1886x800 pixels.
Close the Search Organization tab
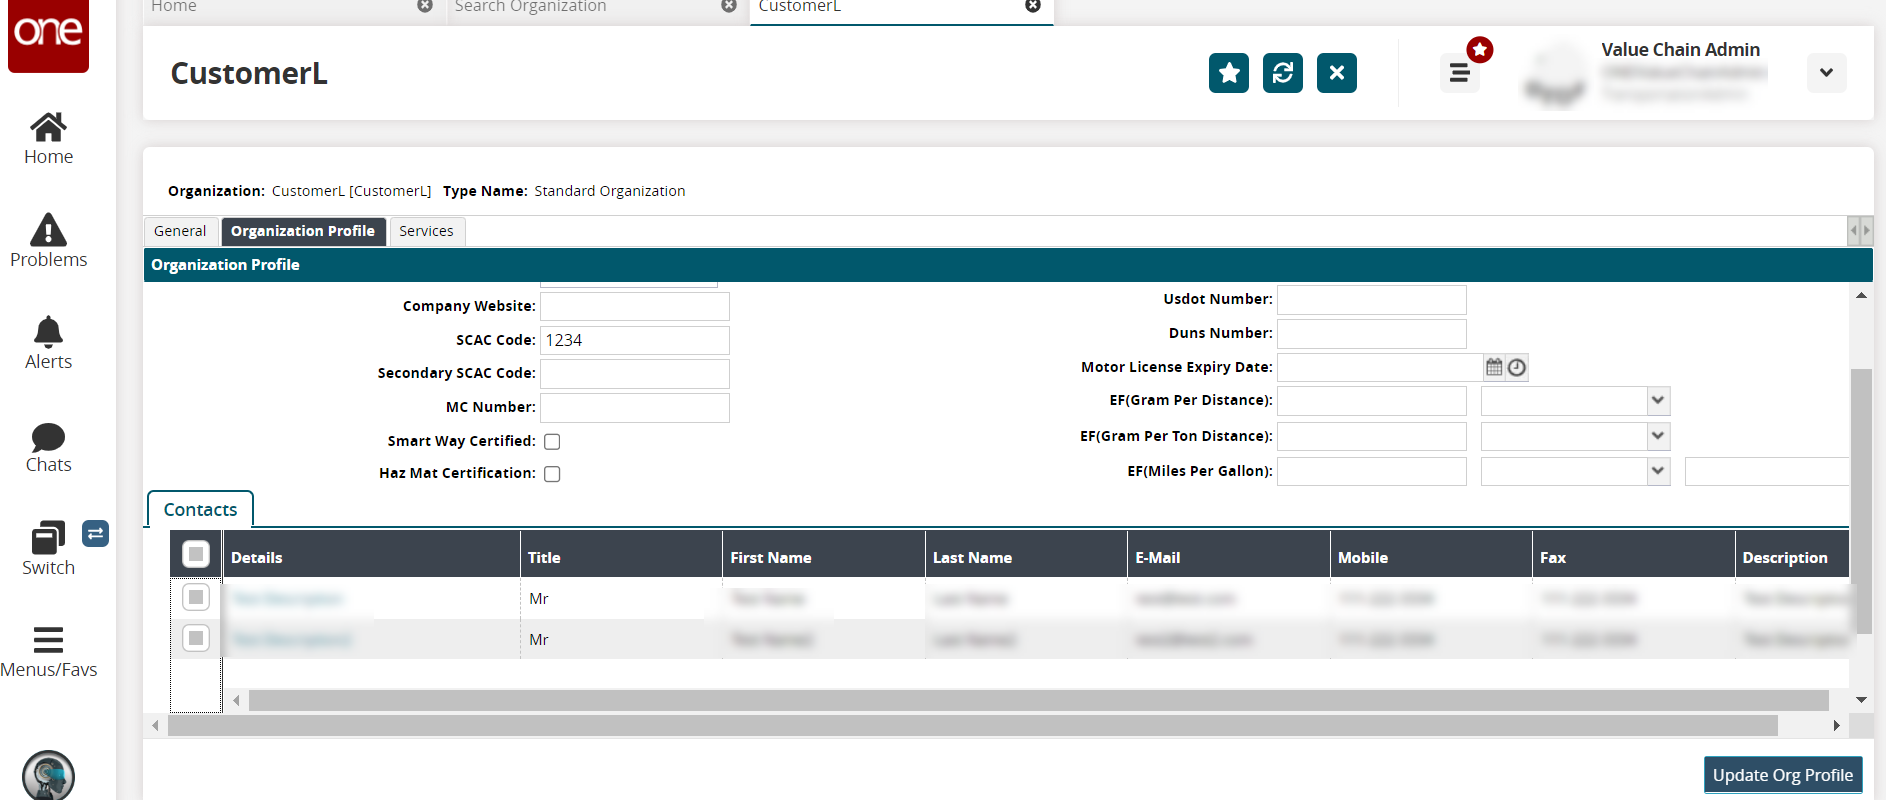[729, 6]
